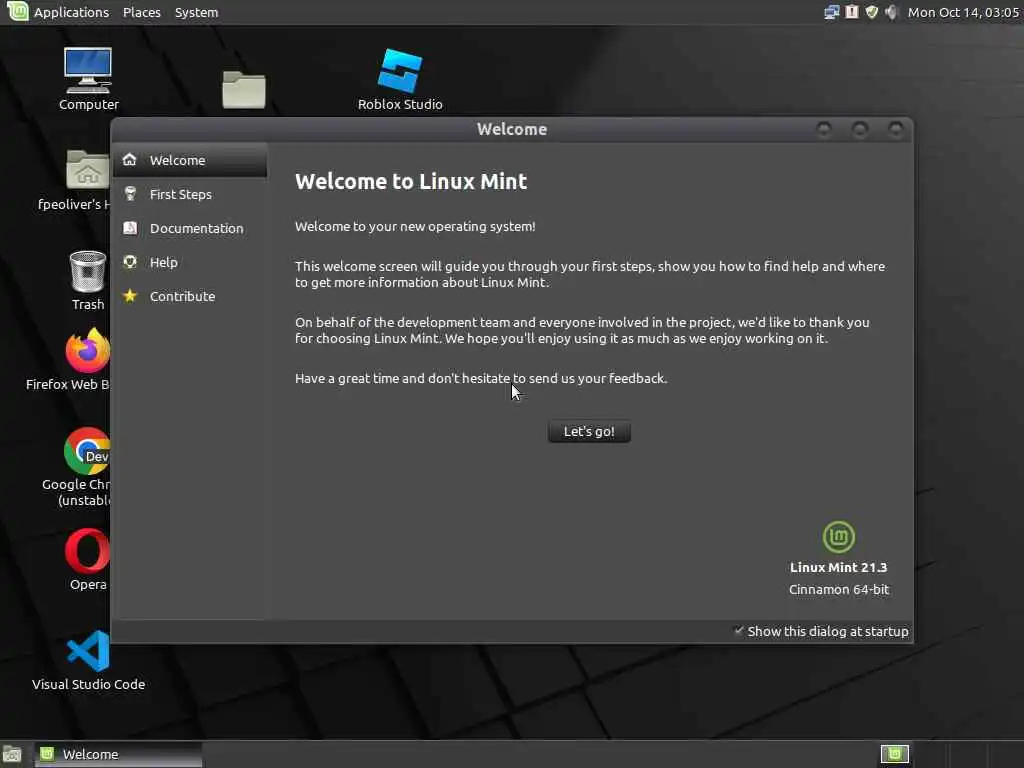Switch to the Documentation section

(190, 228)
